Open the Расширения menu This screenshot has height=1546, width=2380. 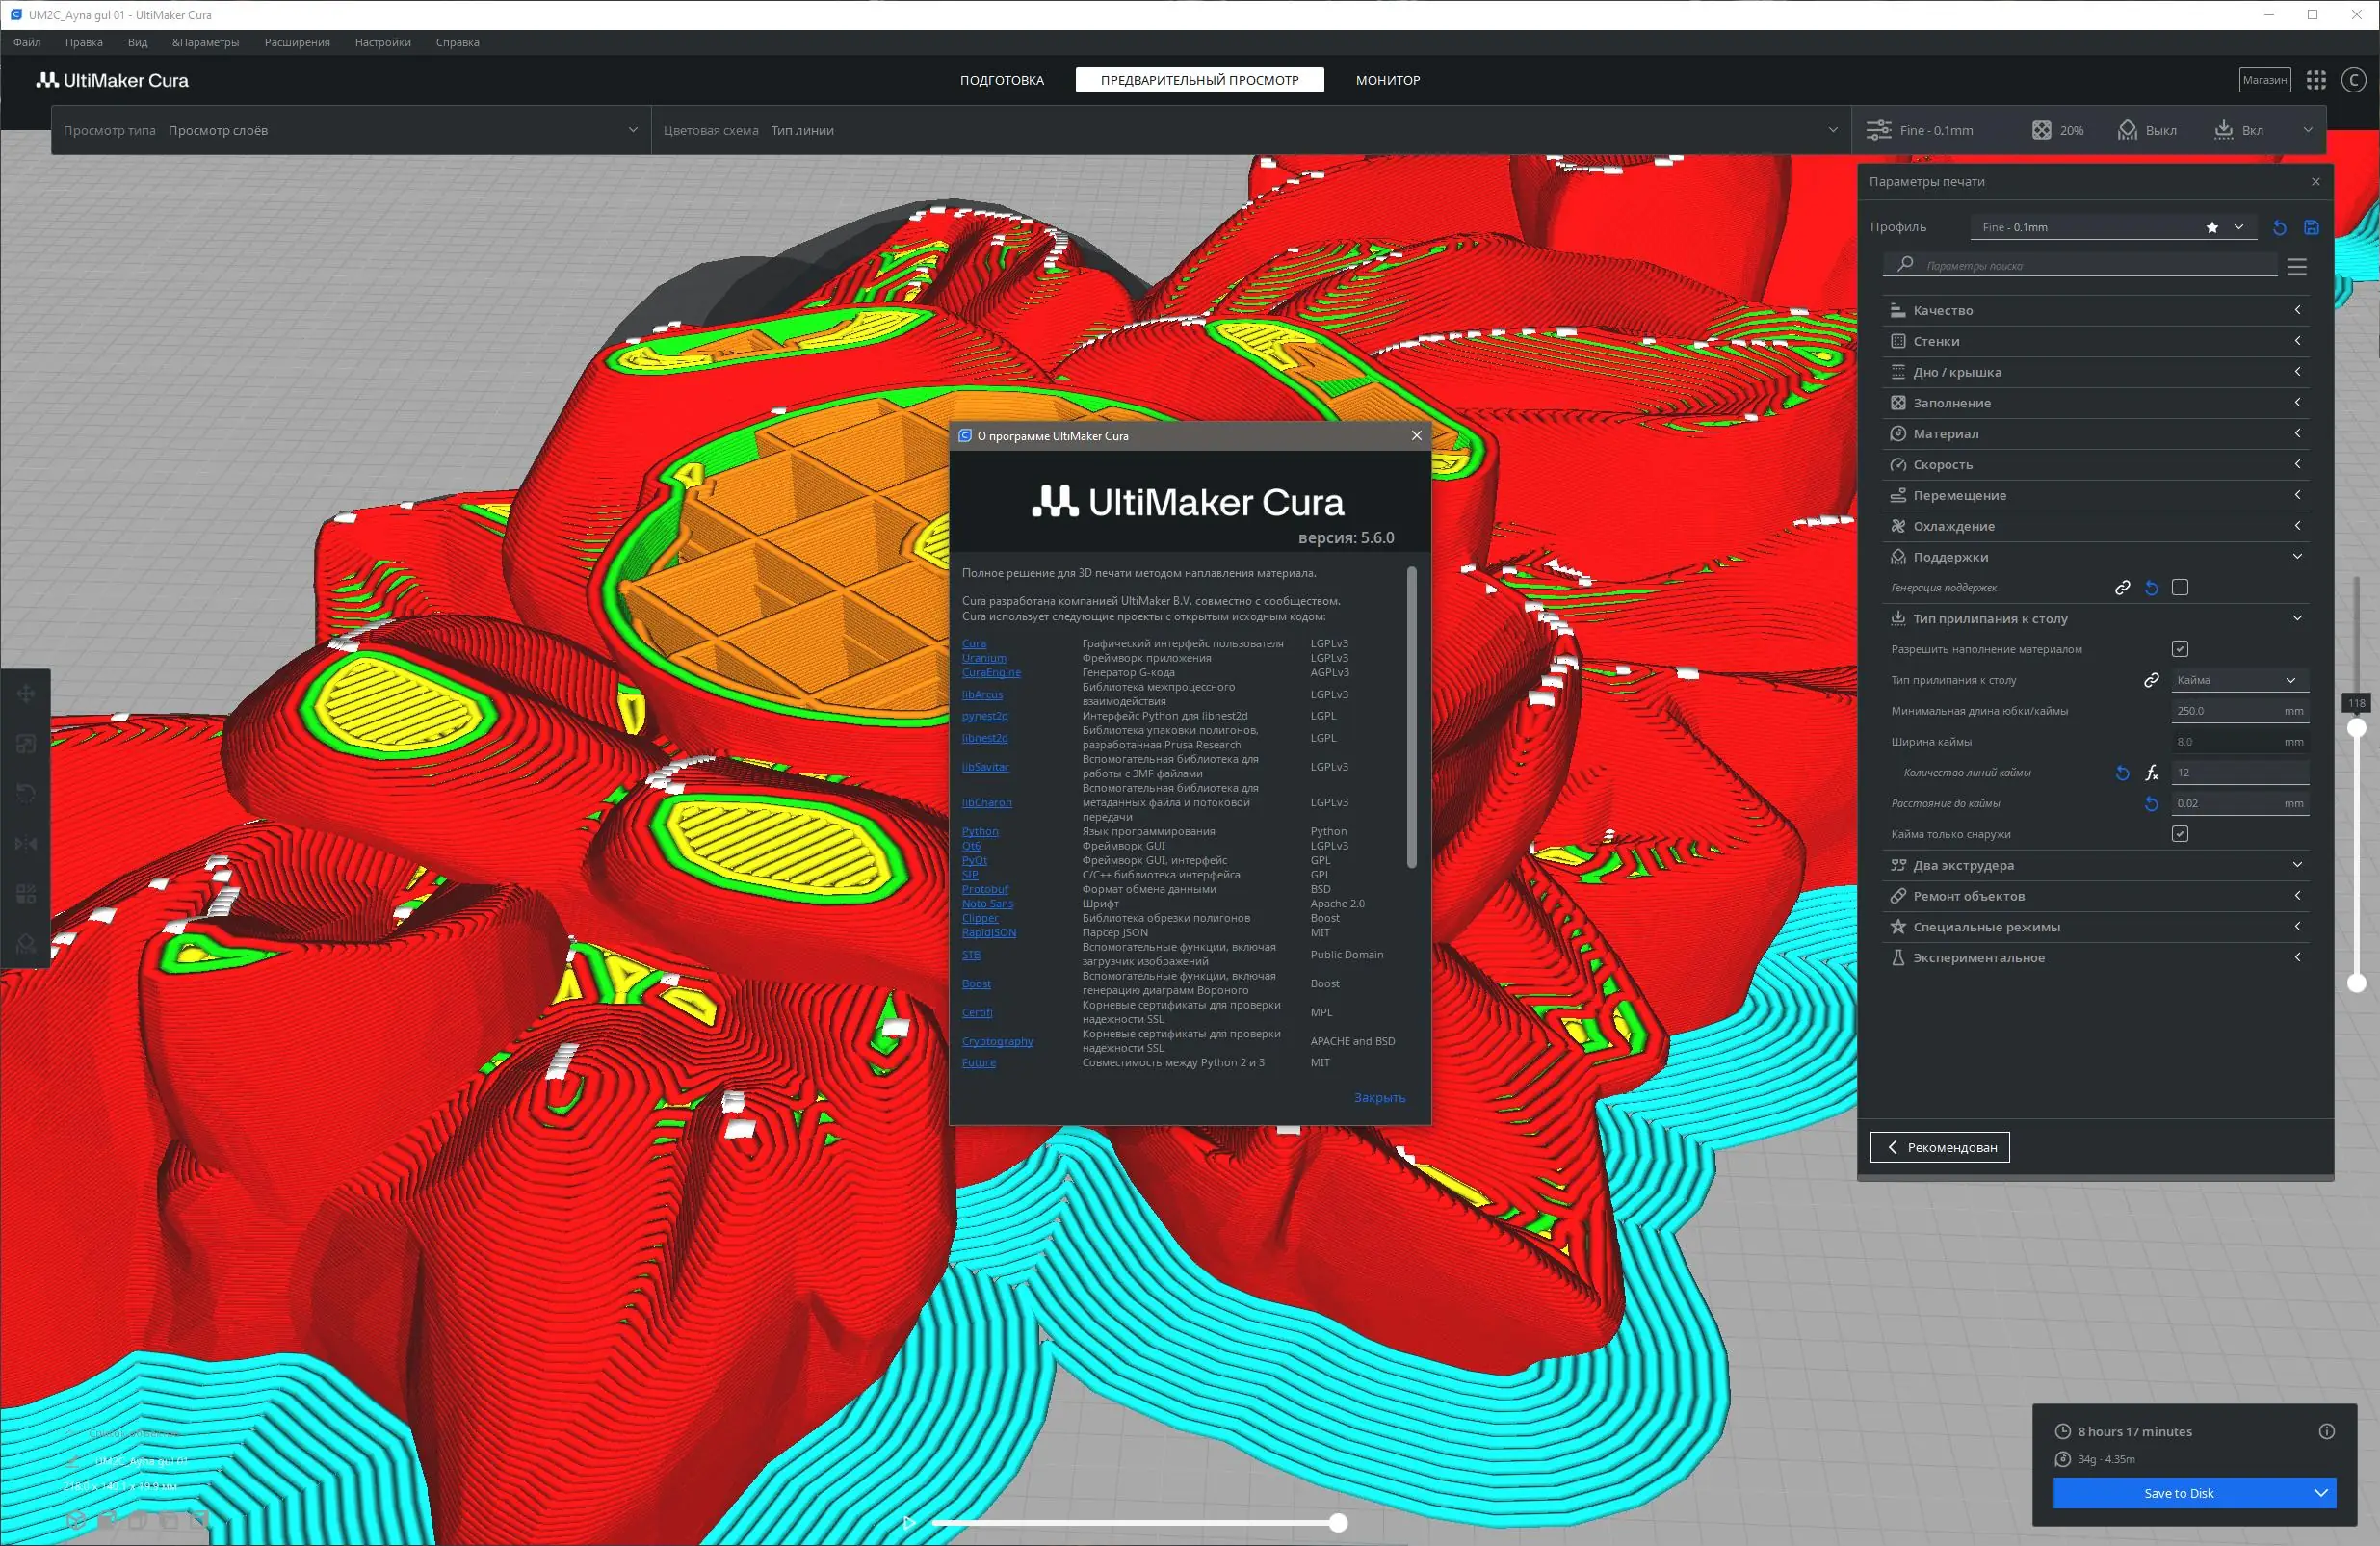[296, 42]
